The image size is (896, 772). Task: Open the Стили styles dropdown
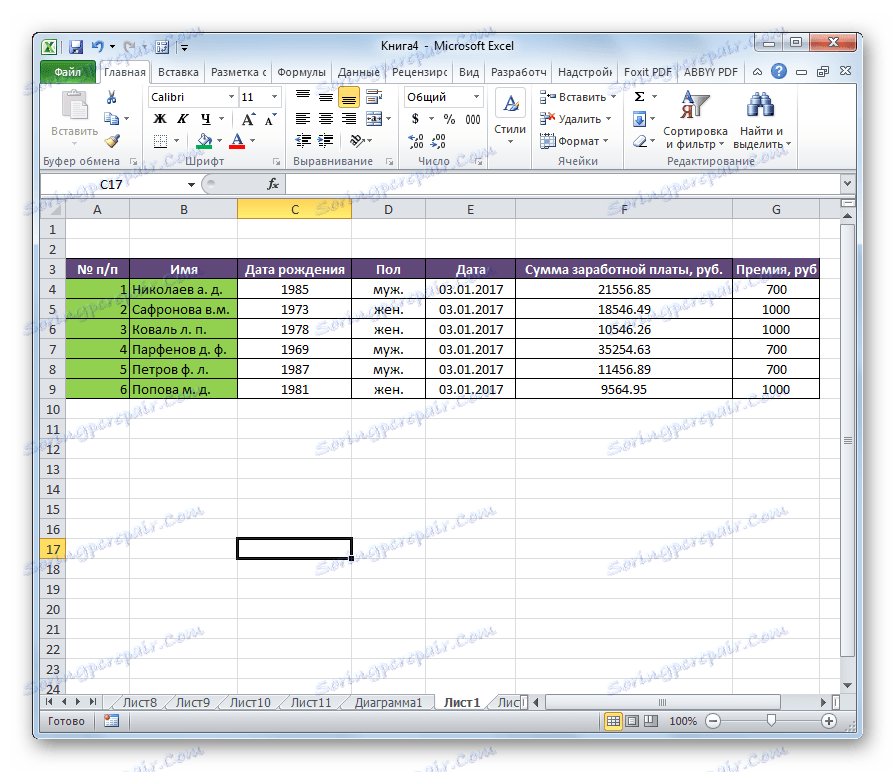[510, 117]
